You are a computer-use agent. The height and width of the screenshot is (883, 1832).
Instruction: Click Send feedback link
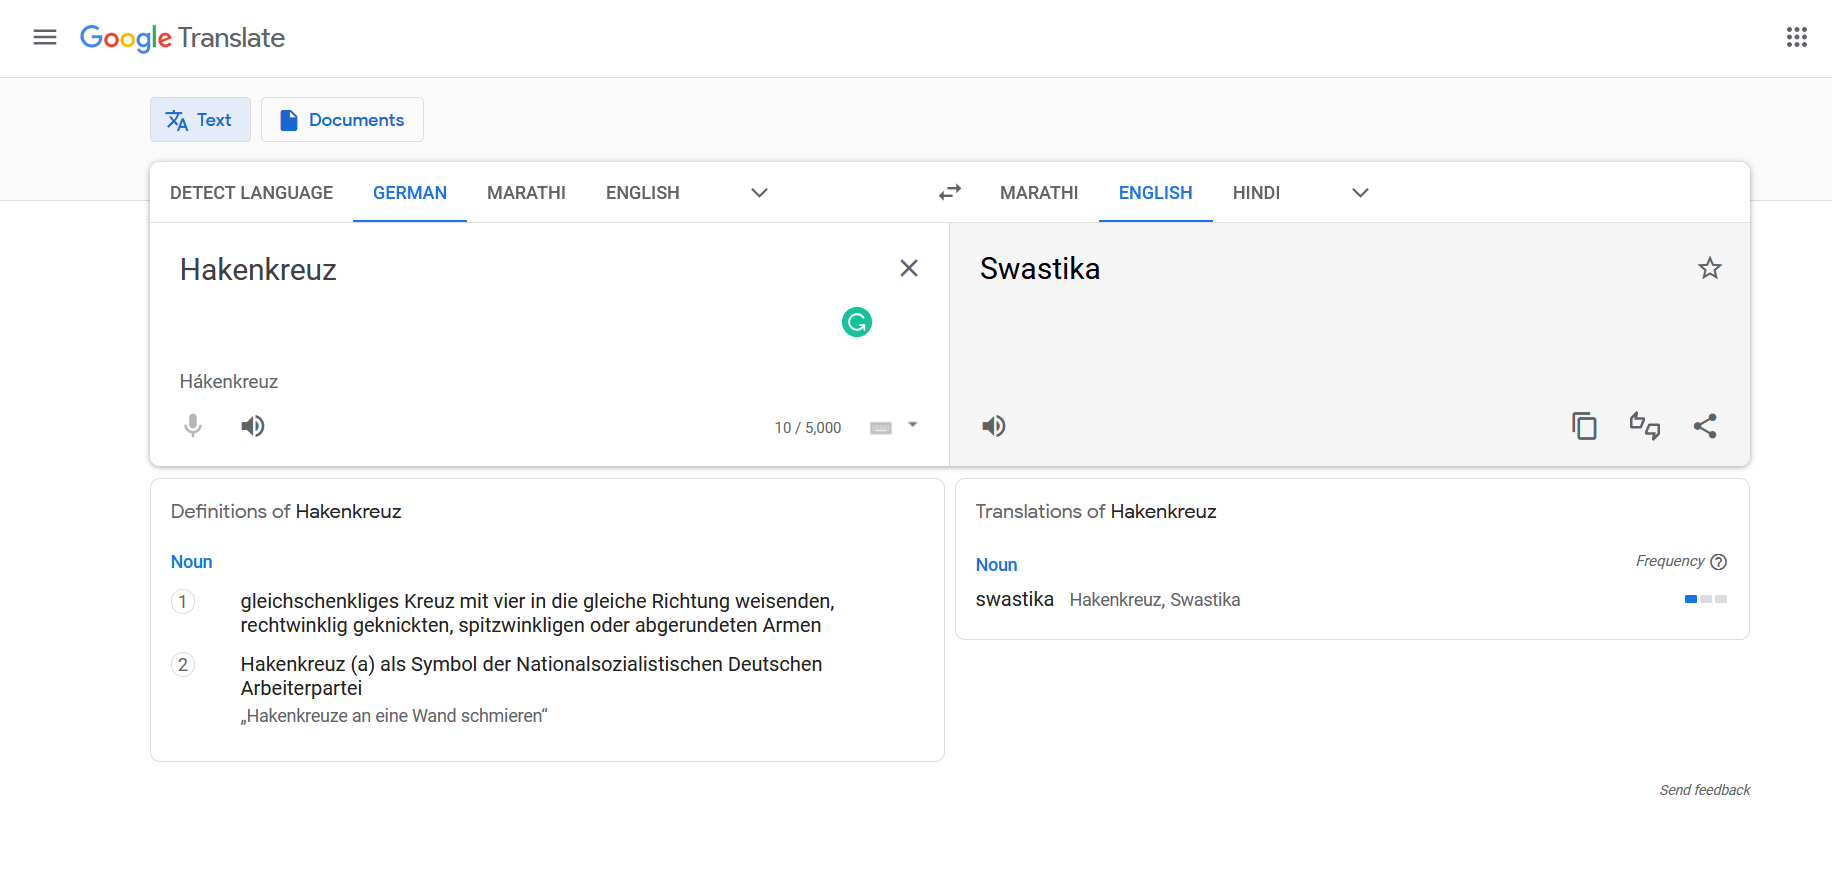[x=1705, y=790]
